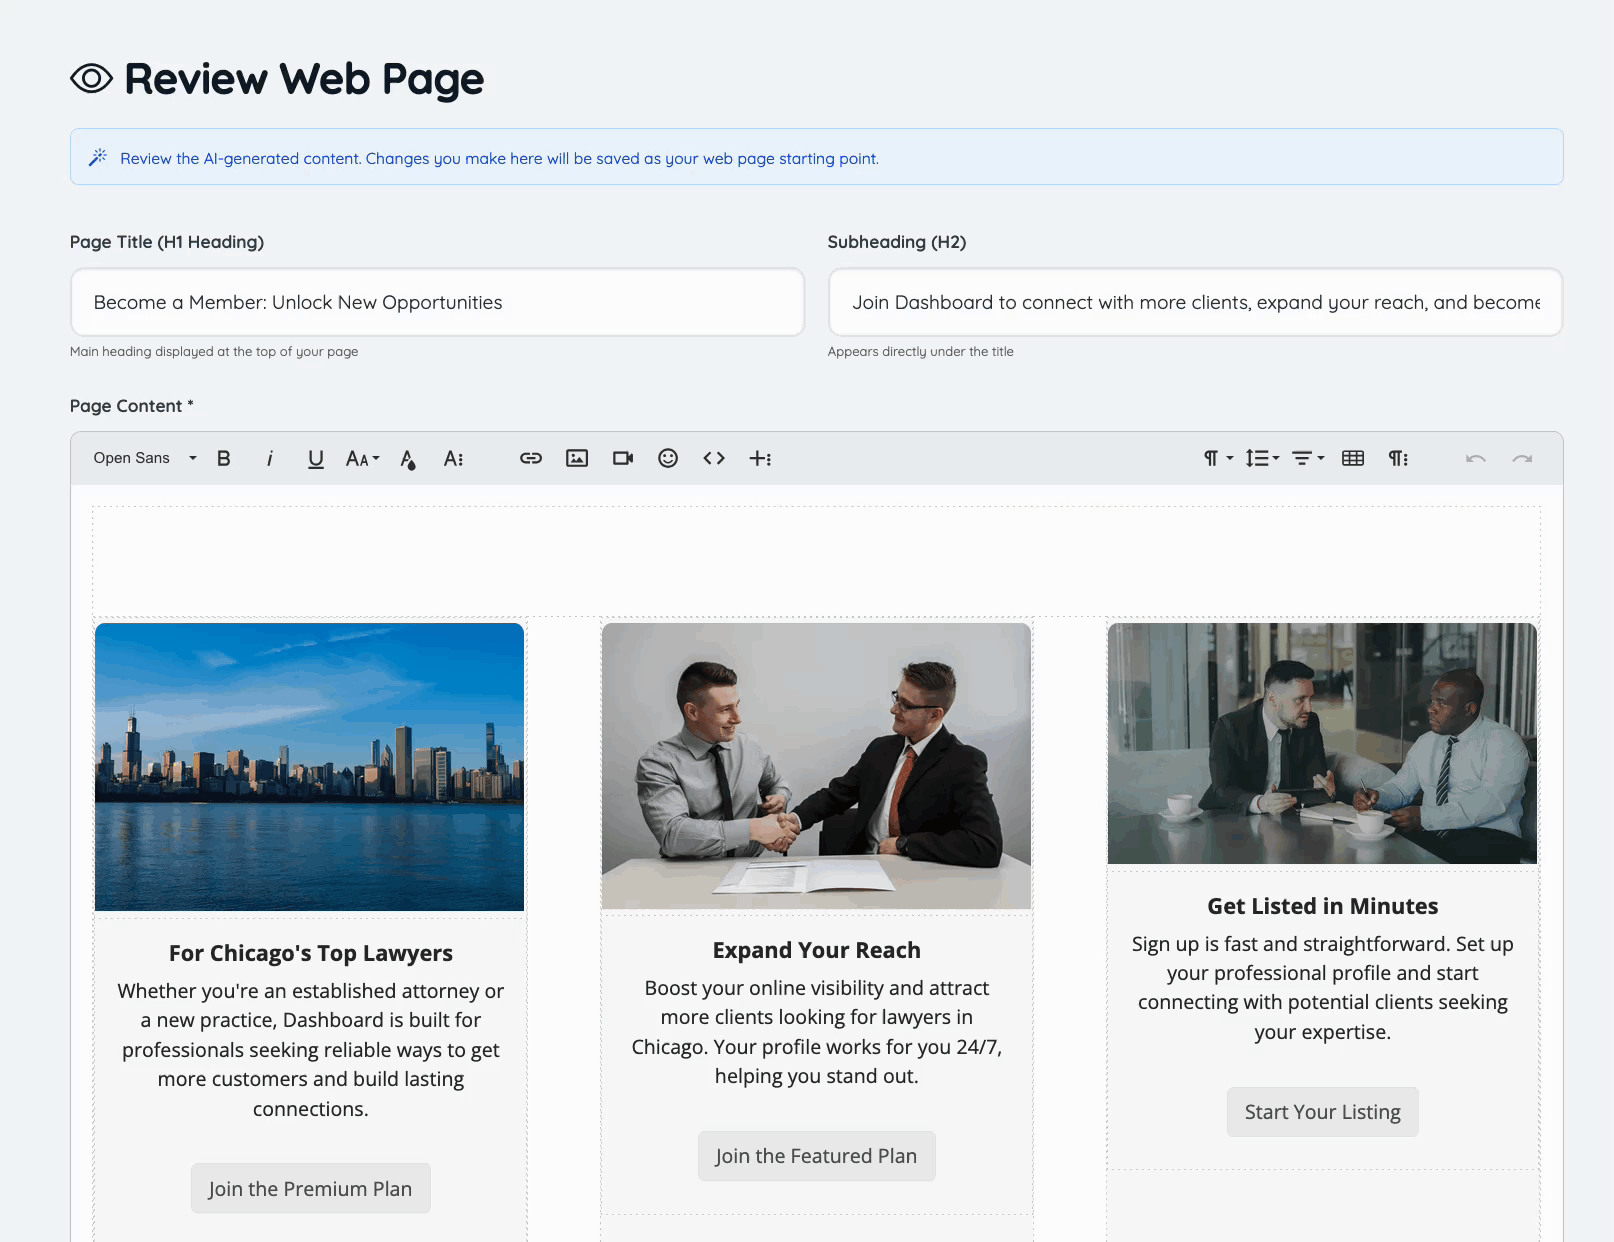Click Start Your Listing button
This screenshot has height=1242, width=1614.
[1322, 1112]
